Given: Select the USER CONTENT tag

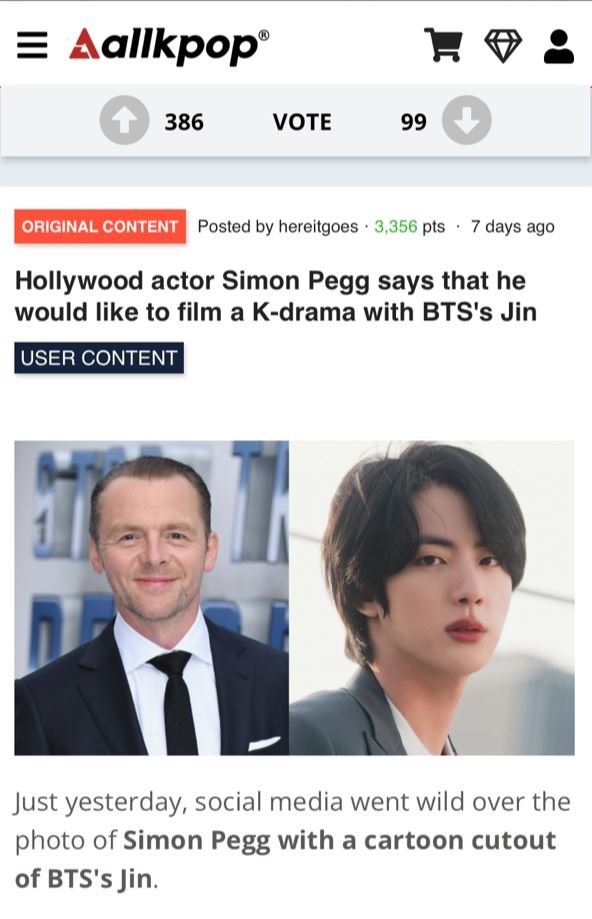Looking at the screenshot, I should coord(99,358).
